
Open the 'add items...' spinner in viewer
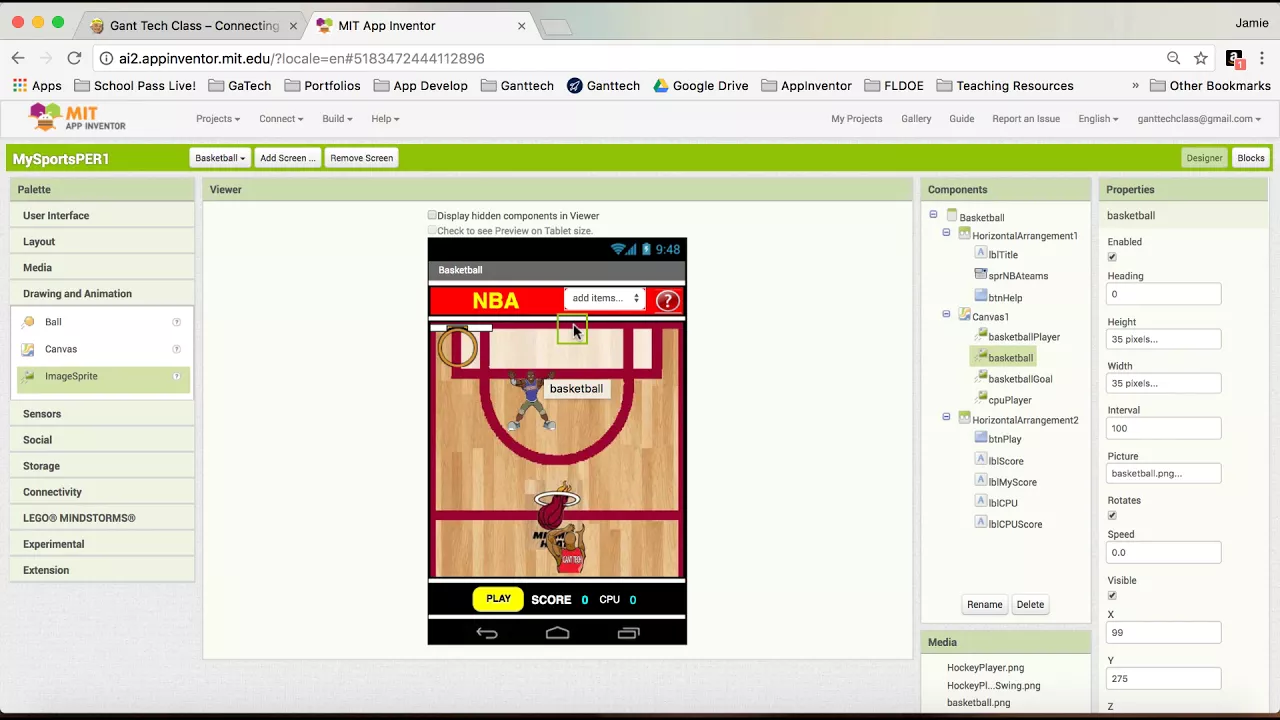605,298
